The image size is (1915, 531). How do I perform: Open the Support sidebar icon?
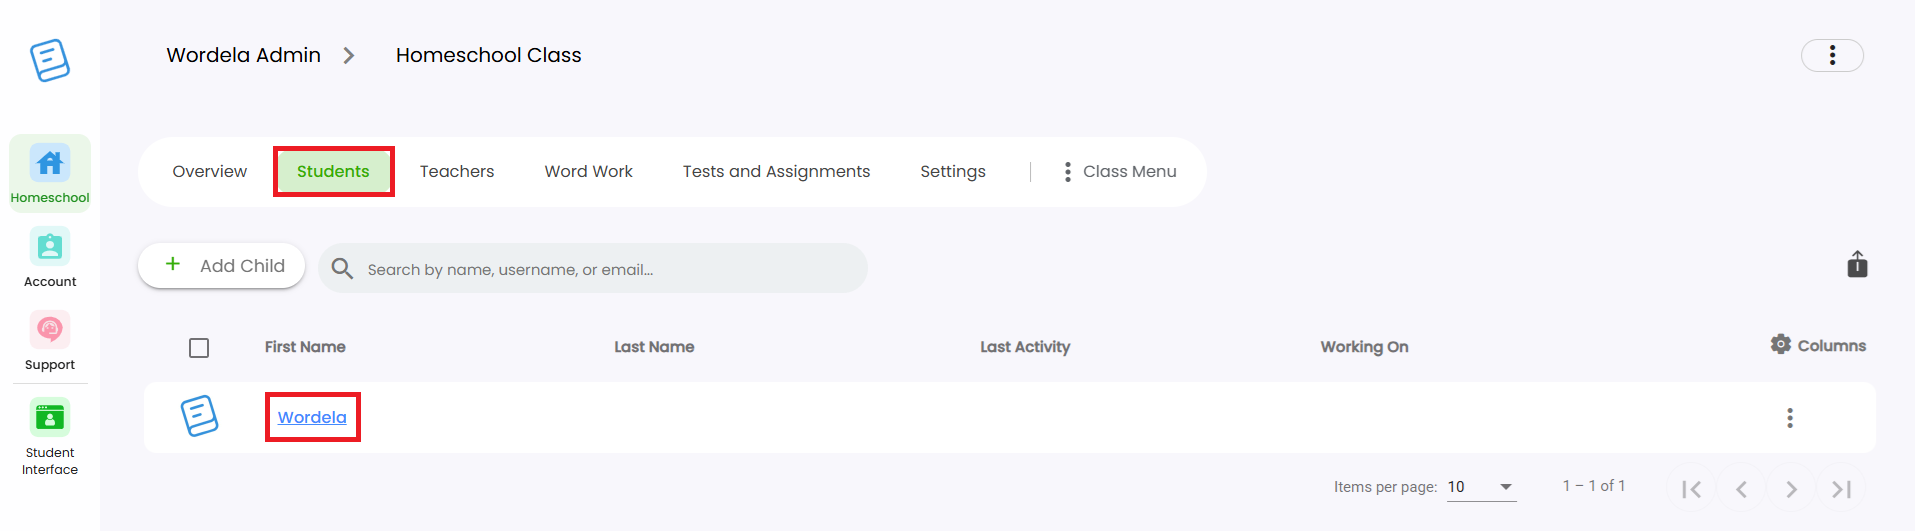(50, 341)
